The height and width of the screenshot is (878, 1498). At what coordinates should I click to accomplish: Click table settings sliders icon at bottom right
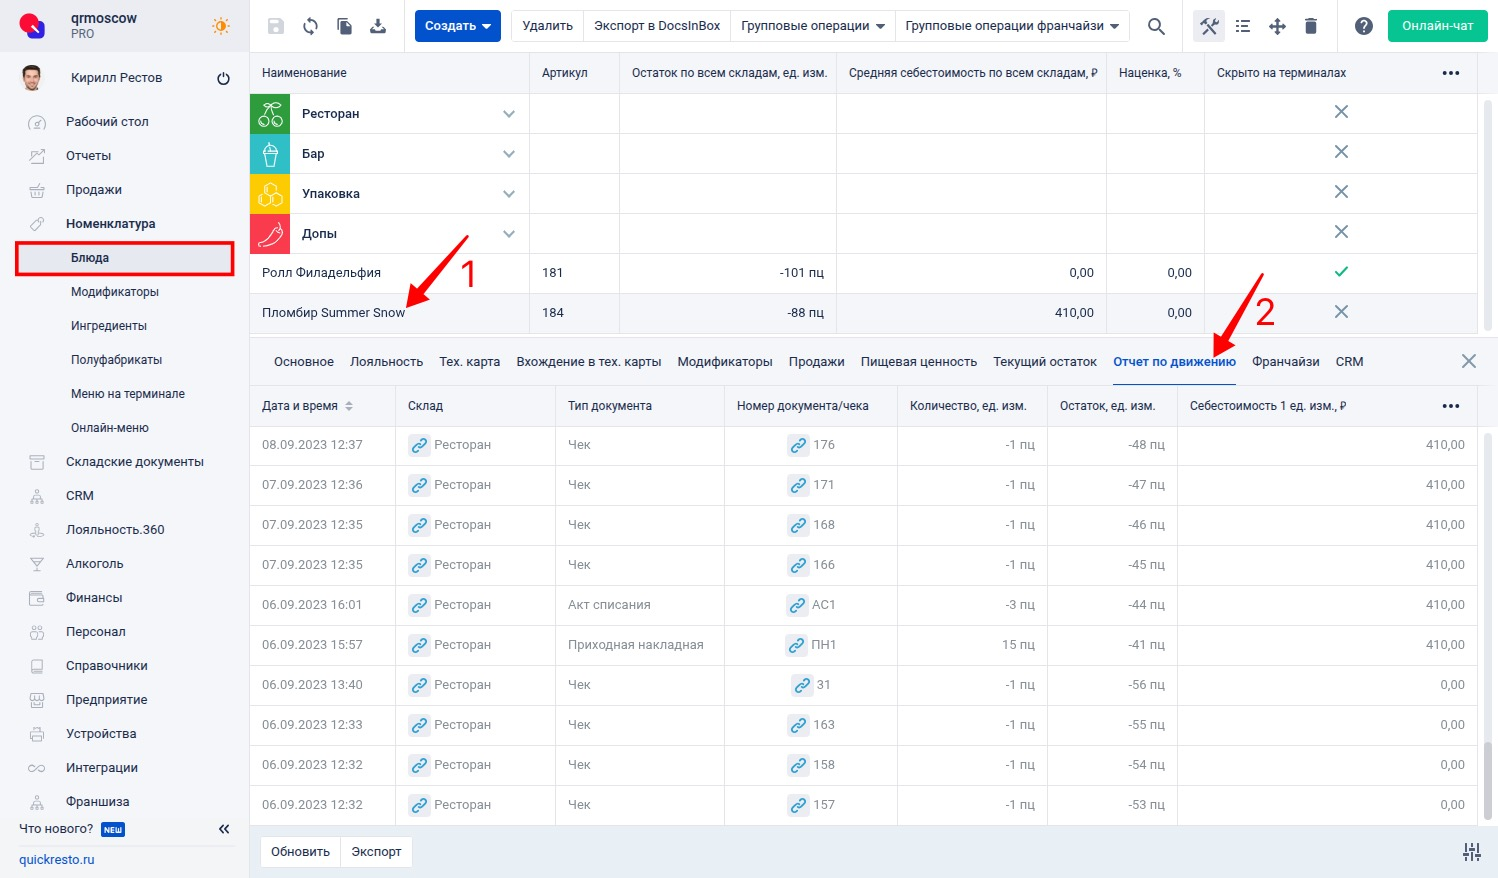click(1471, 852)
